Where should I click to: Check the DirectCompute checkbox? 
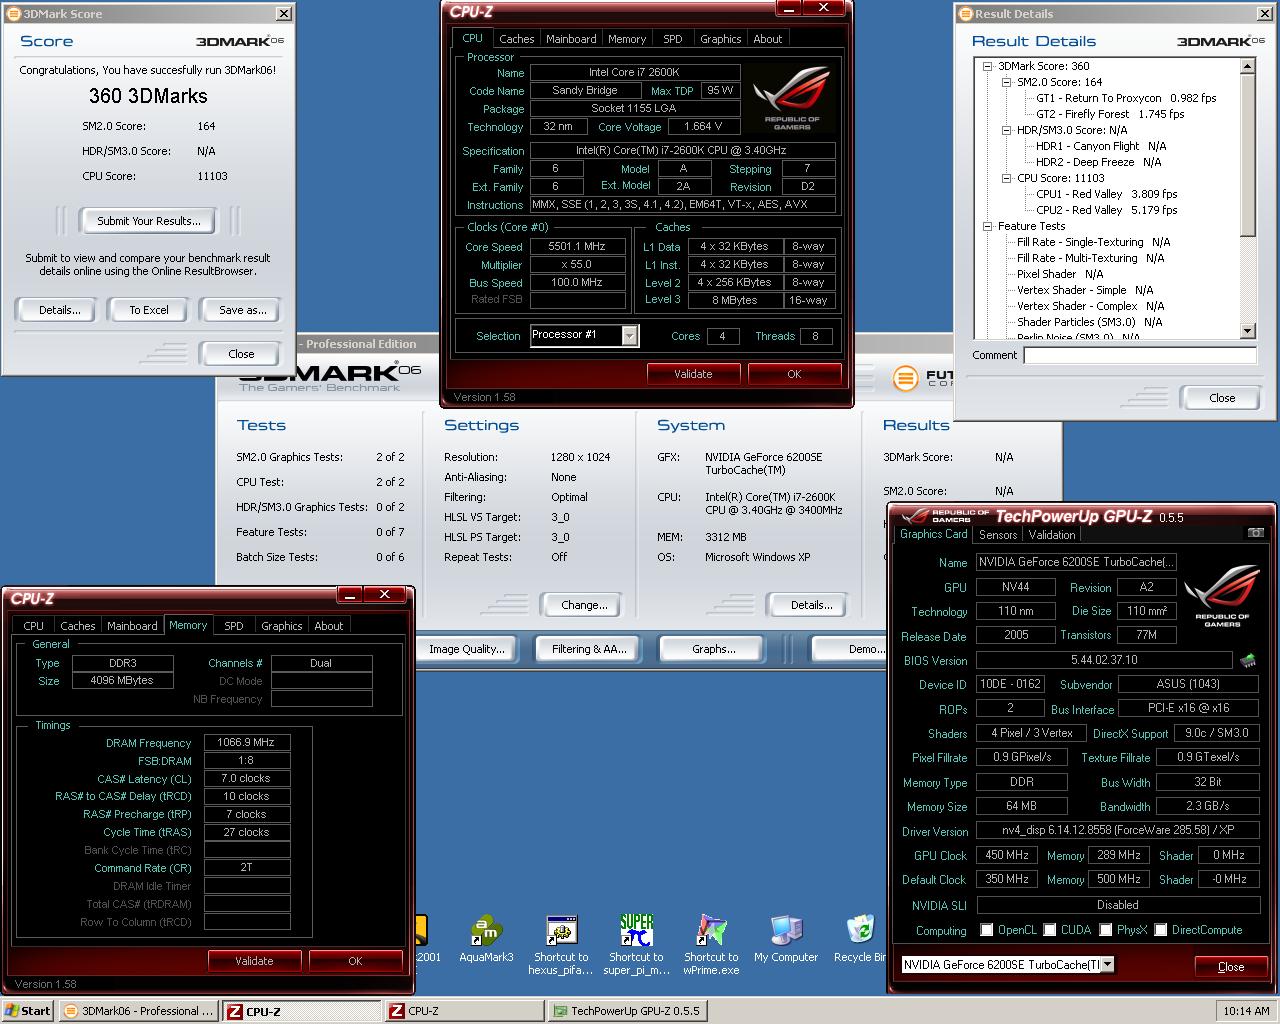click(x=1161, y=930)
